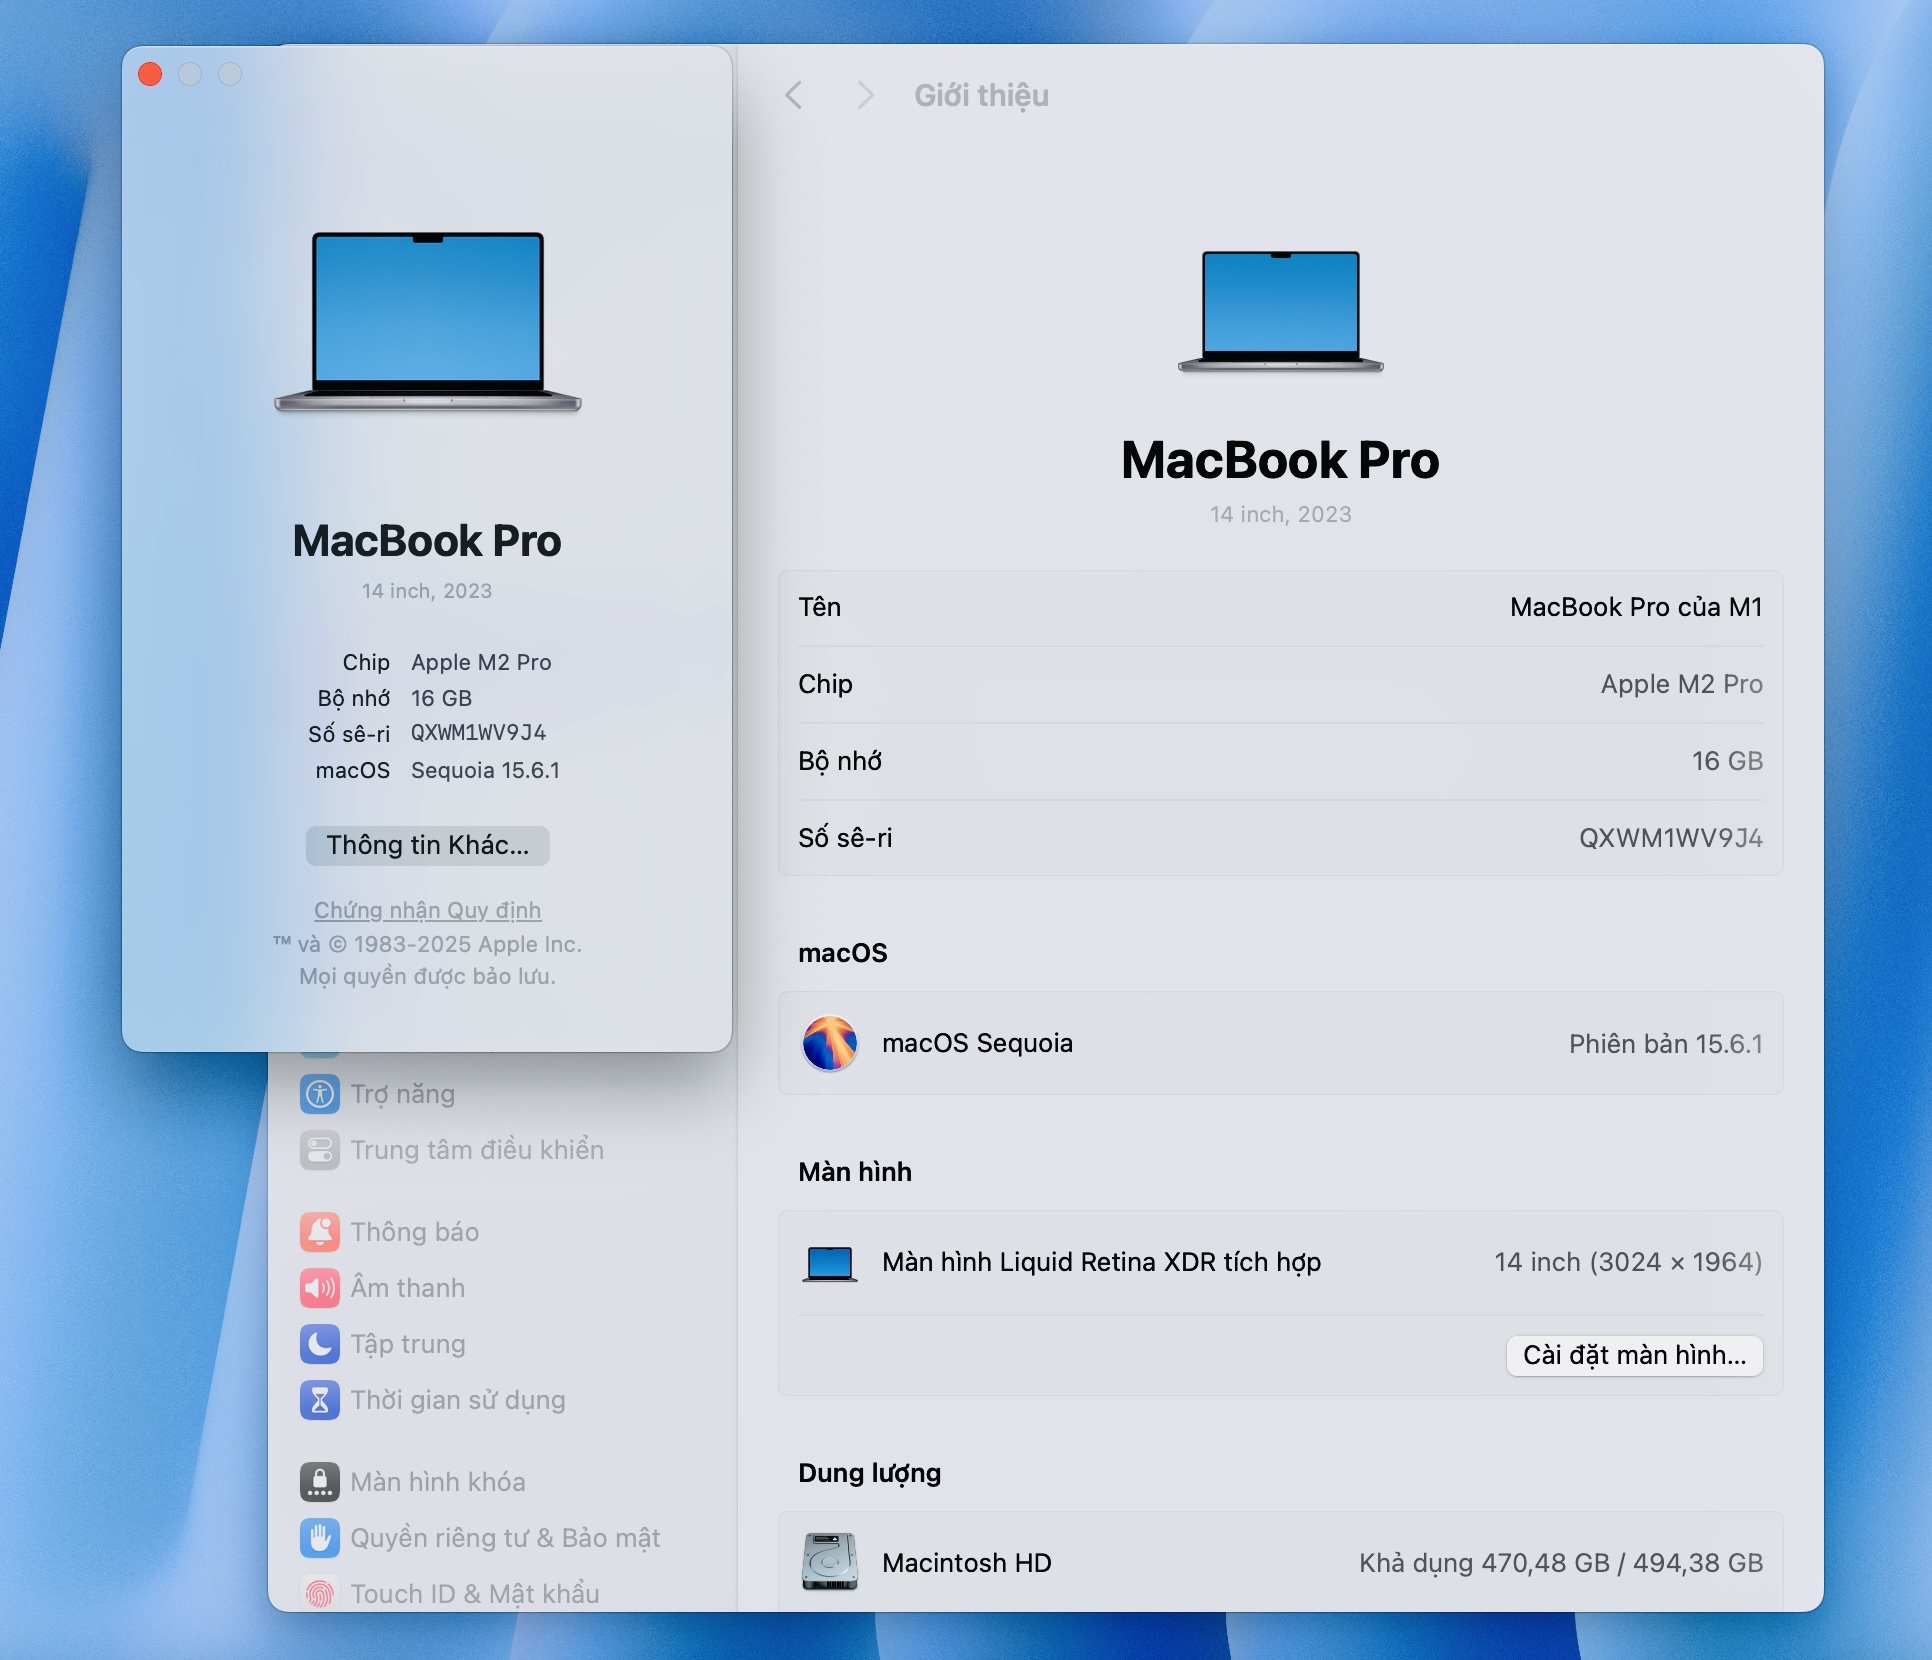Select the Thông báo bell icon
1932x1660 pixels.
(319, 1232)
